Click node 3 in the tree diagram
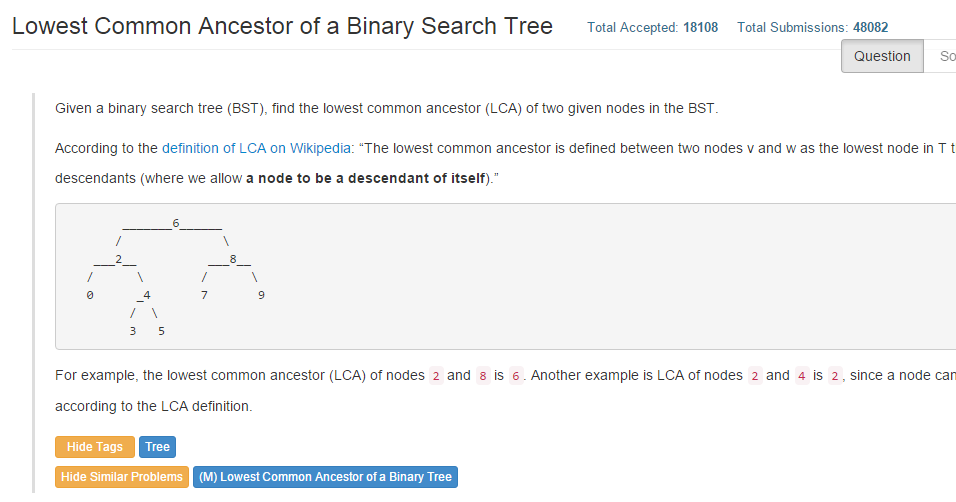This screenshot has height=502, width=956. point(133,330)
